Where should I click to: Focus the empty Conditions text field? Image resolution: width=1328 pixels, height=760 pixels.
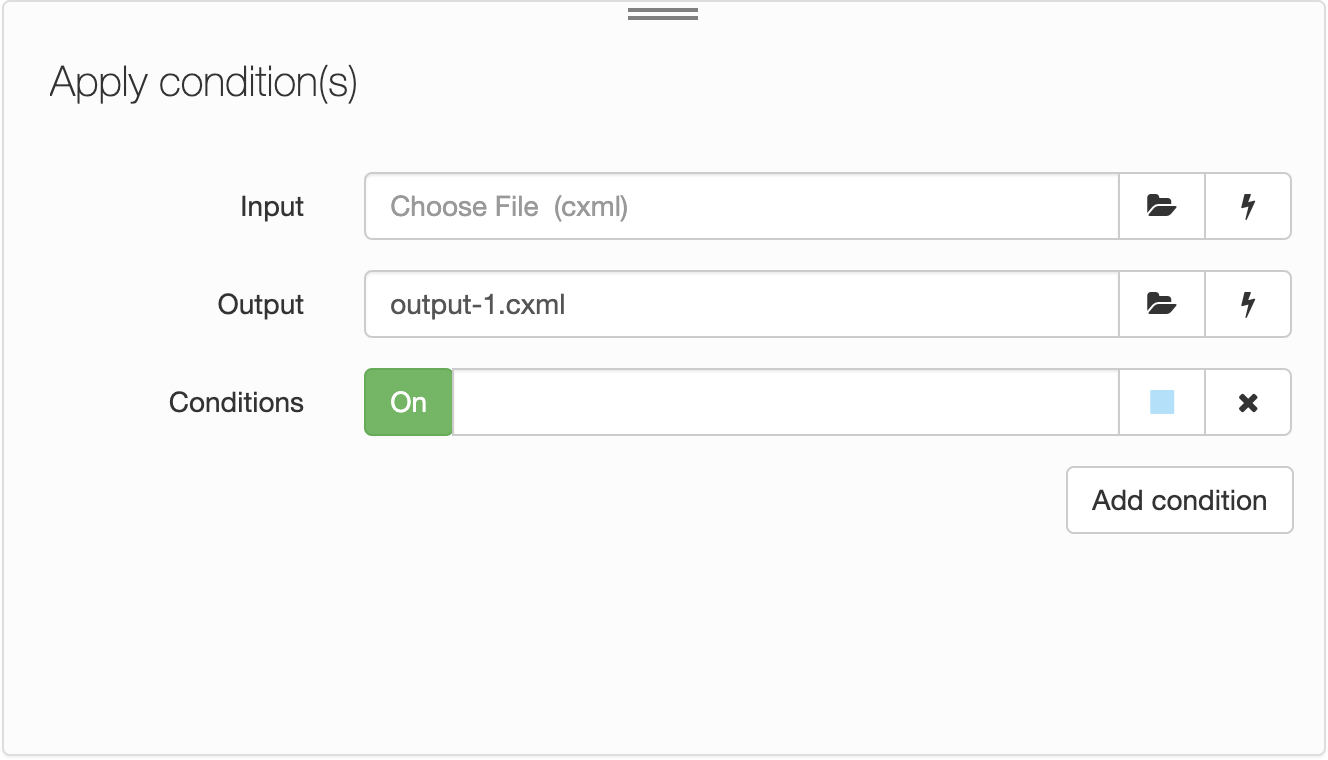(785, 402)
